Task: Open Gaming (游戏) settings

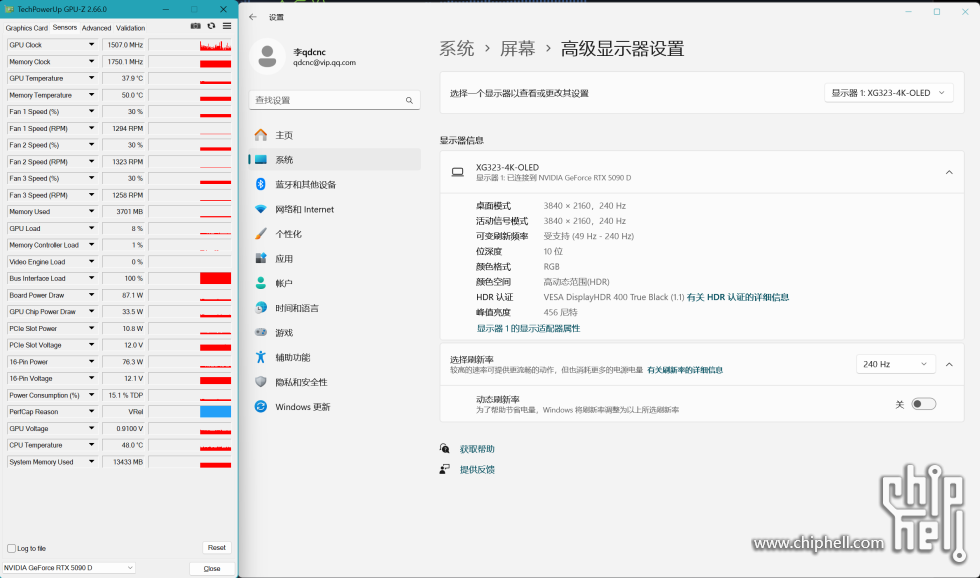Action: [x=334, y=332]
